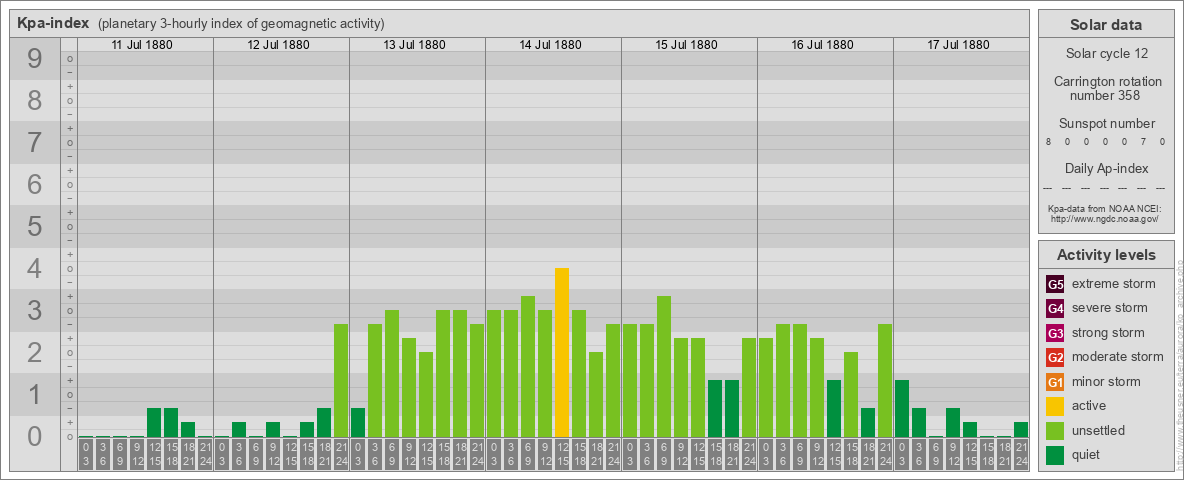Select the 16 Jul 1880 date header
The height and width of the screenshot is (480, 1184).
pyautogui.click(x=822, y=45)
